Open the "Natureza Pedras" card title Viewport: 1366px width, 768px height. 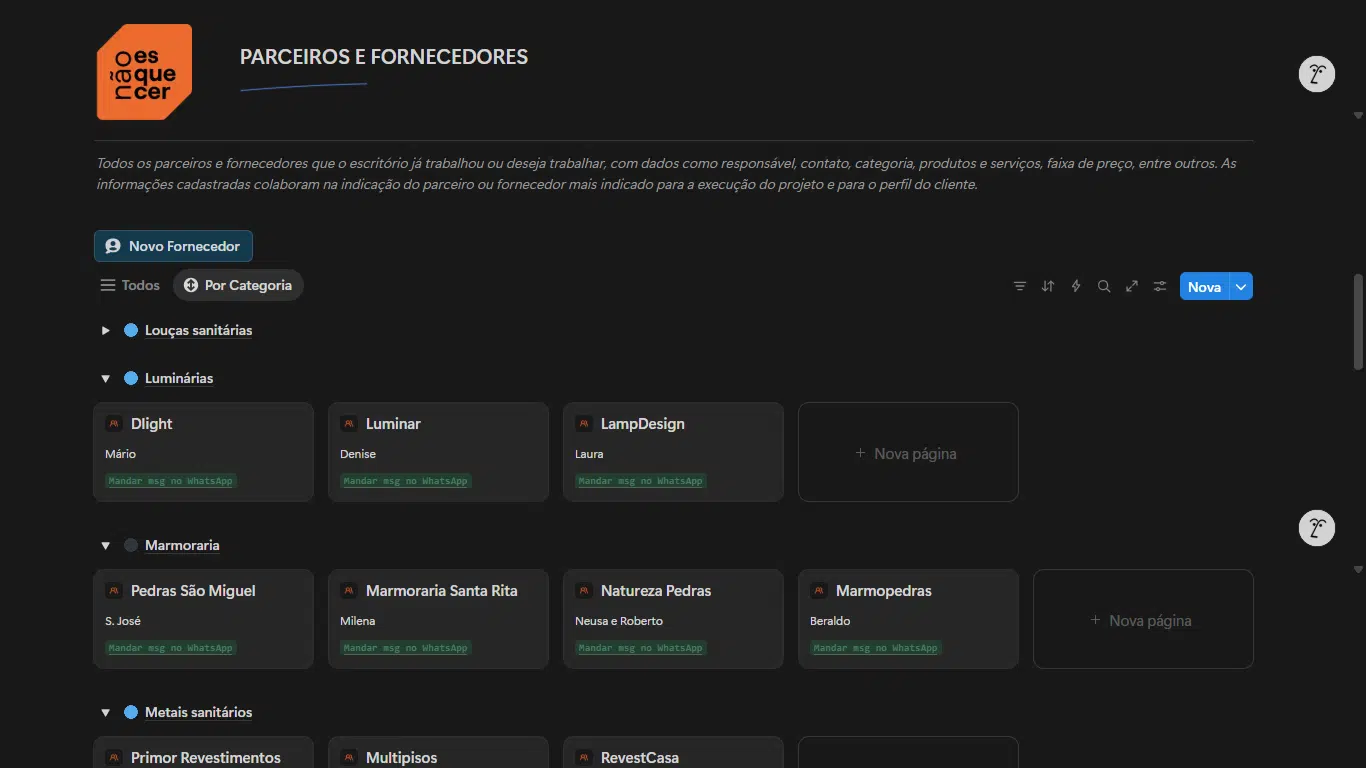[x=656, y=591]
